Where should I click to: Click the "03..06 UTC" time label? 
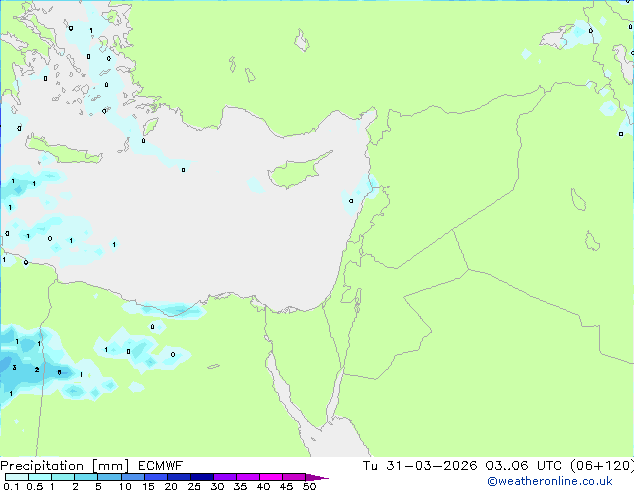[x=524, y=466]
